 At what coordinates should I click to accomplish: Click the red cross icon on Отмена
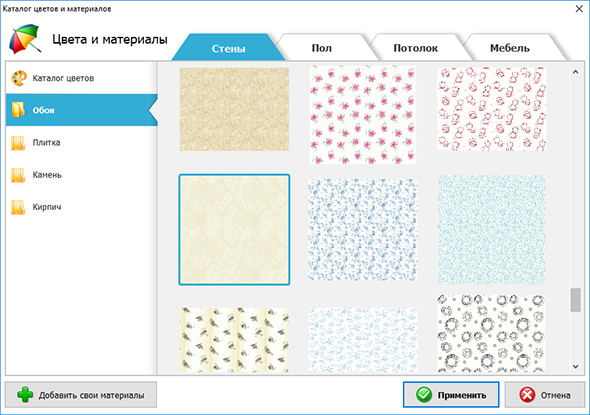coord(527,395)
